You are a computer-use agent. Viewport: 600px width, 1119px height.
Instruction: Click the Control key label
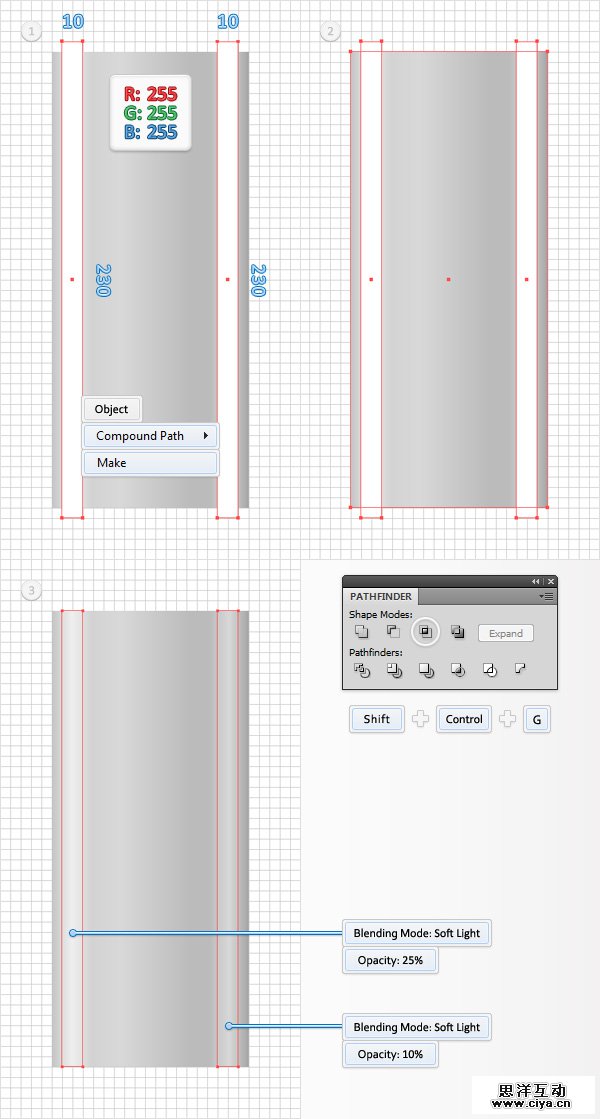pyautogui.click(x=464, y=719)
